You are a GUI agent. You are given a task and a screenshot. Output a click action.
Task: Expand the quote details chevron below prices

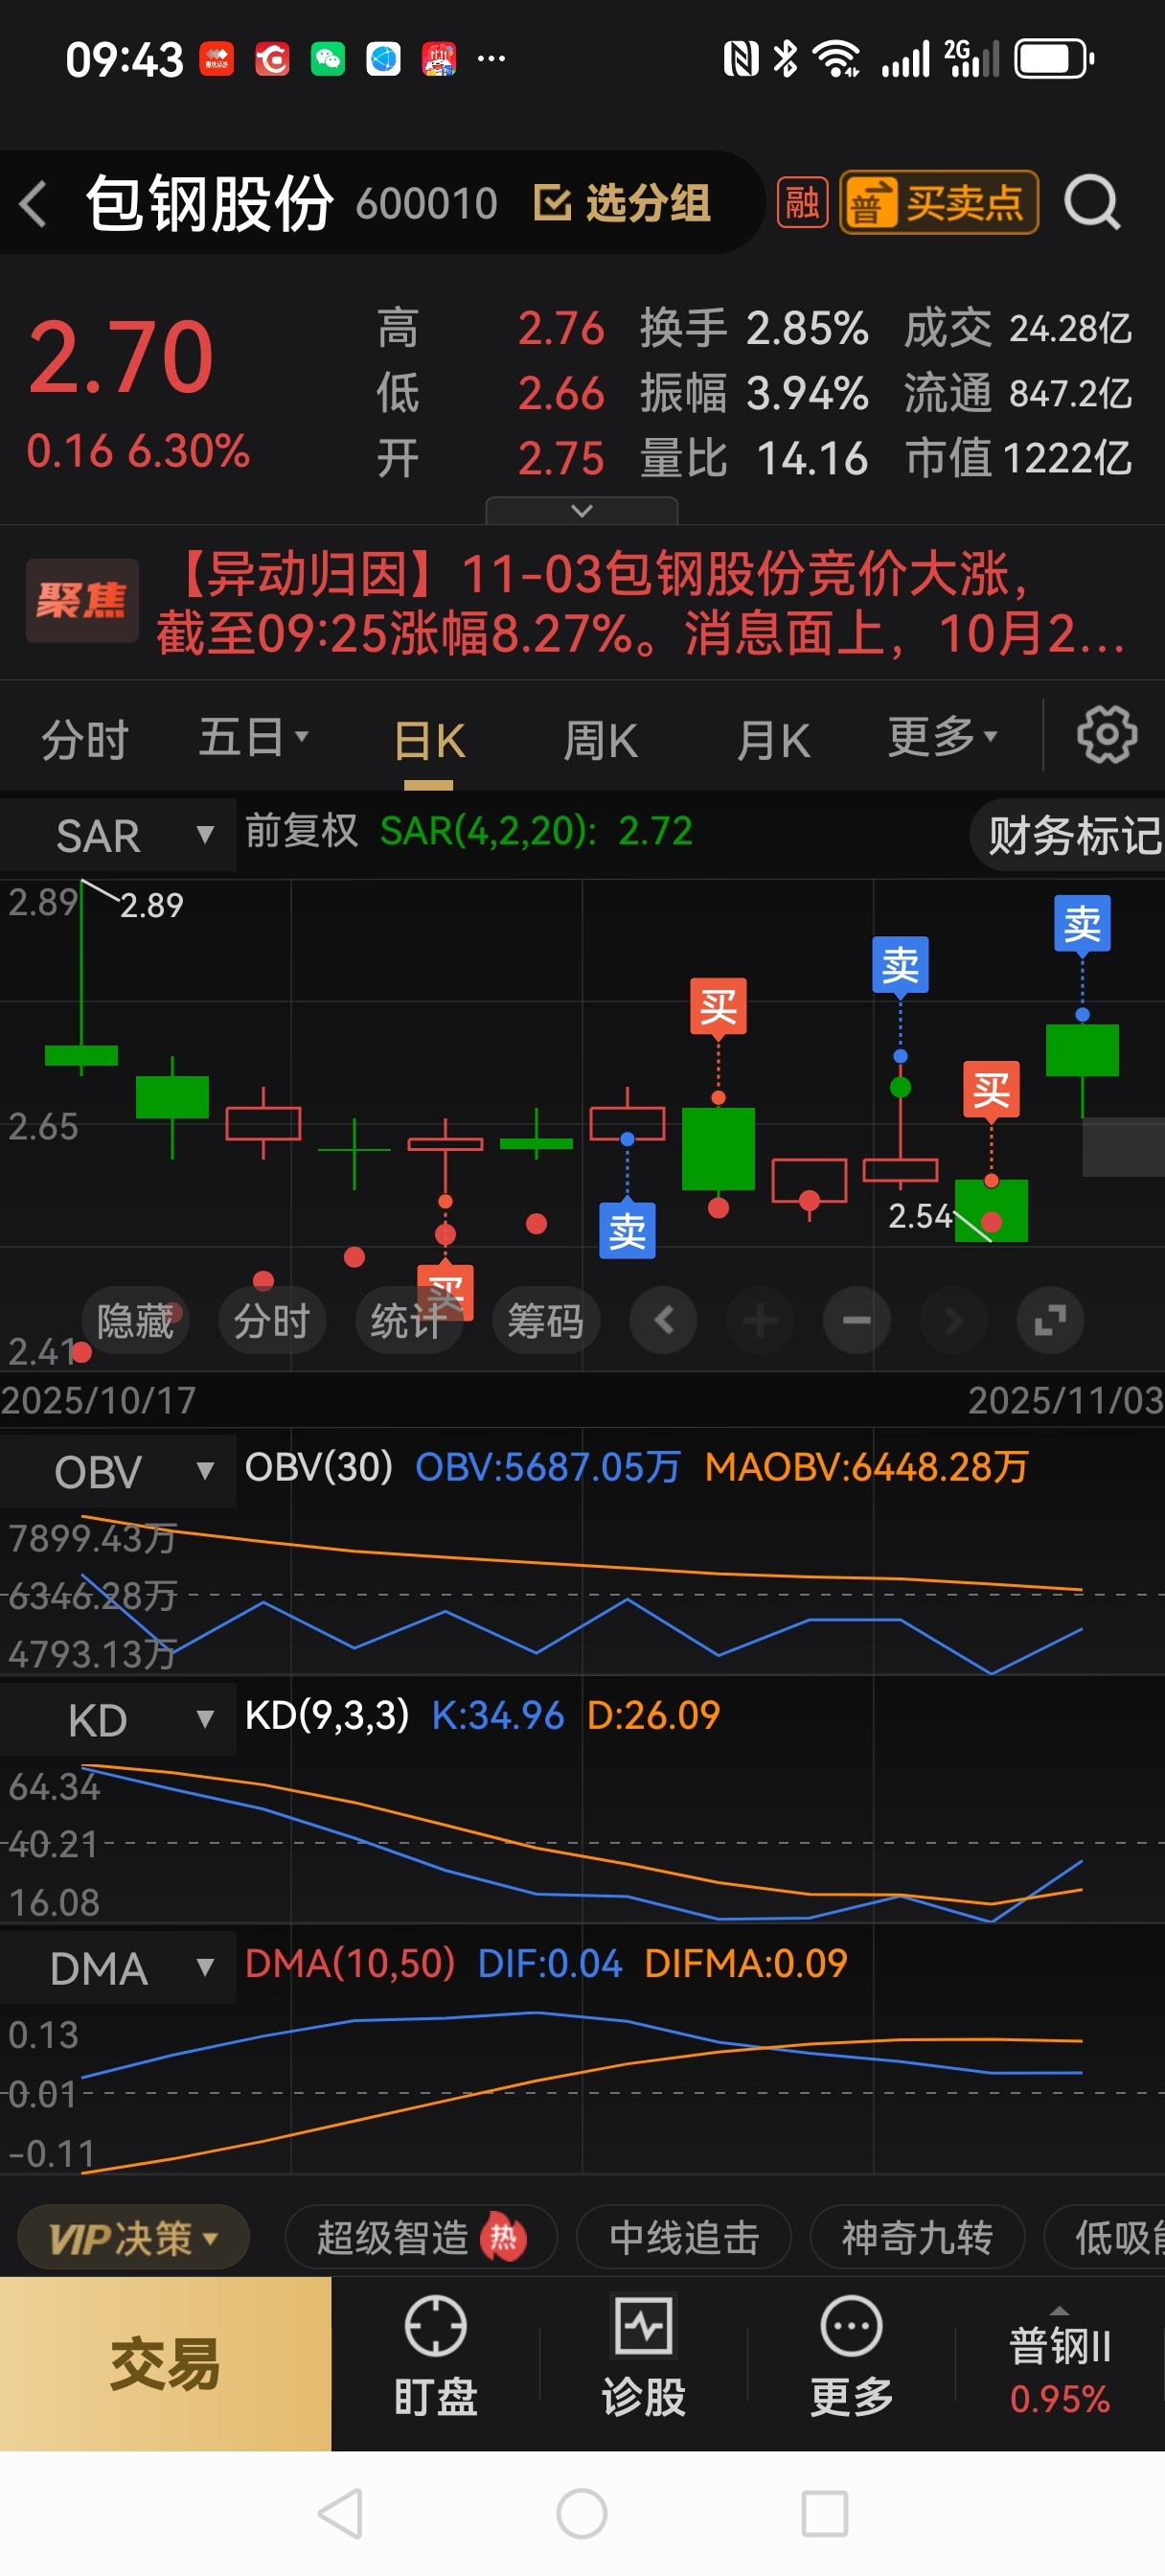pos(582,510)
